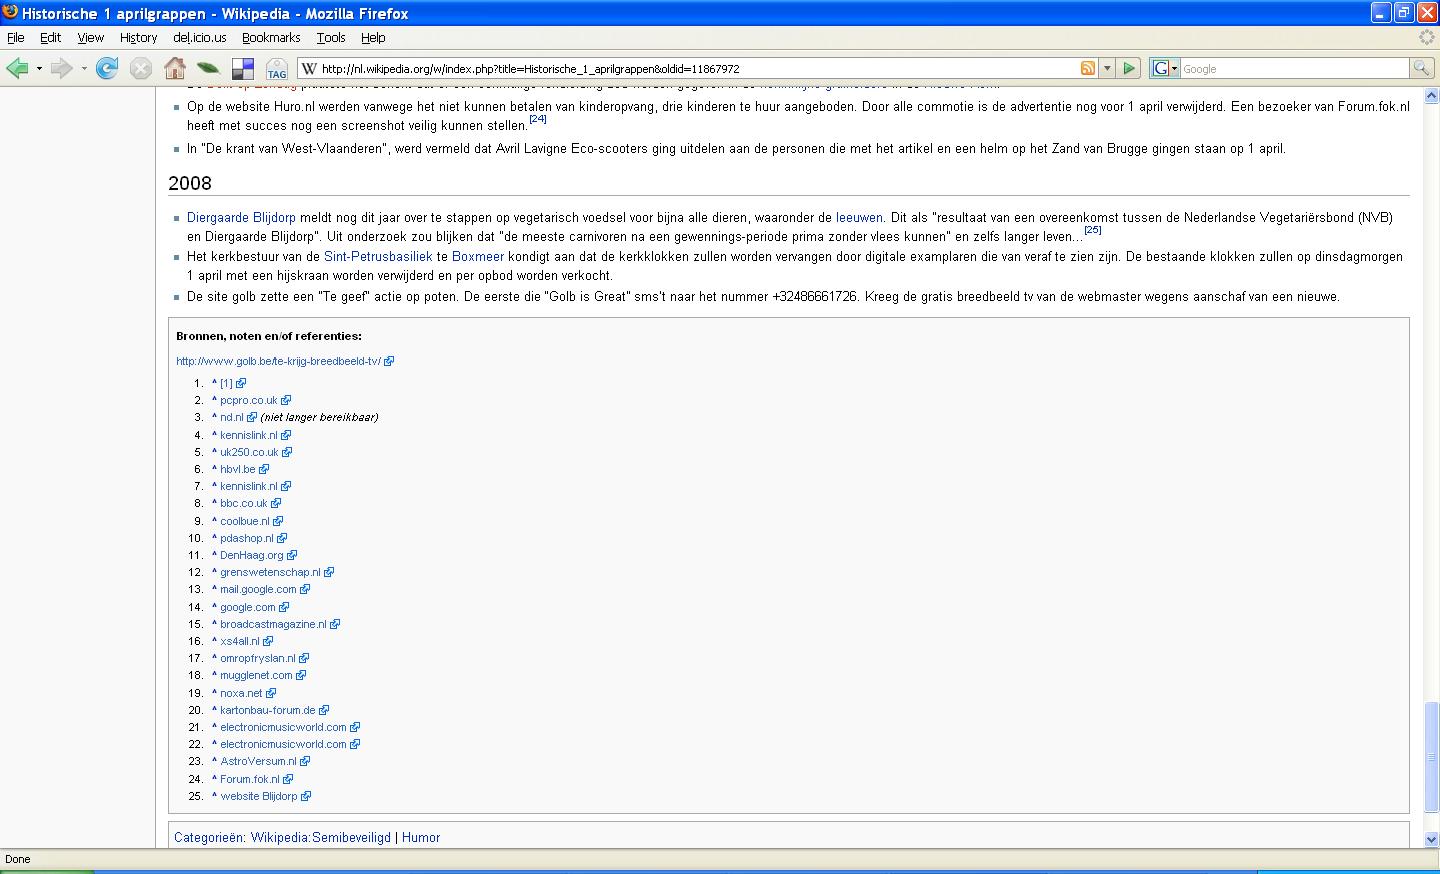Click external-link icon beside mugglenet.com
This screenshot has height=874, width=1440.
[x=301, y=675]
